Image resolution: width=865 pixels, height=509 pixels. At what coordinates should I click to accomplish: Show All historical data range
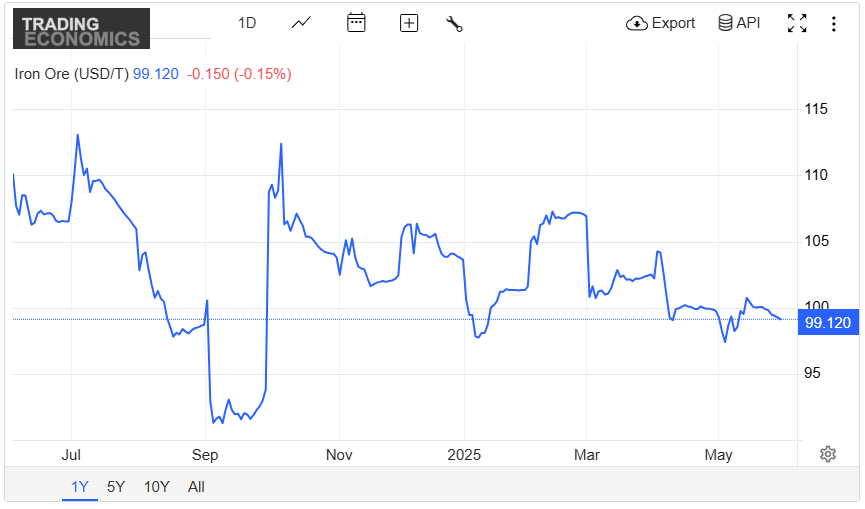(196, 487)
